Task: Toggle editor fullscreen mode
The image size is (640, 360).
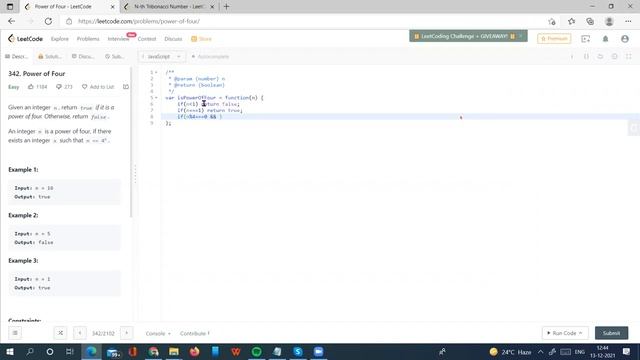Action: (x=629, y=56)
